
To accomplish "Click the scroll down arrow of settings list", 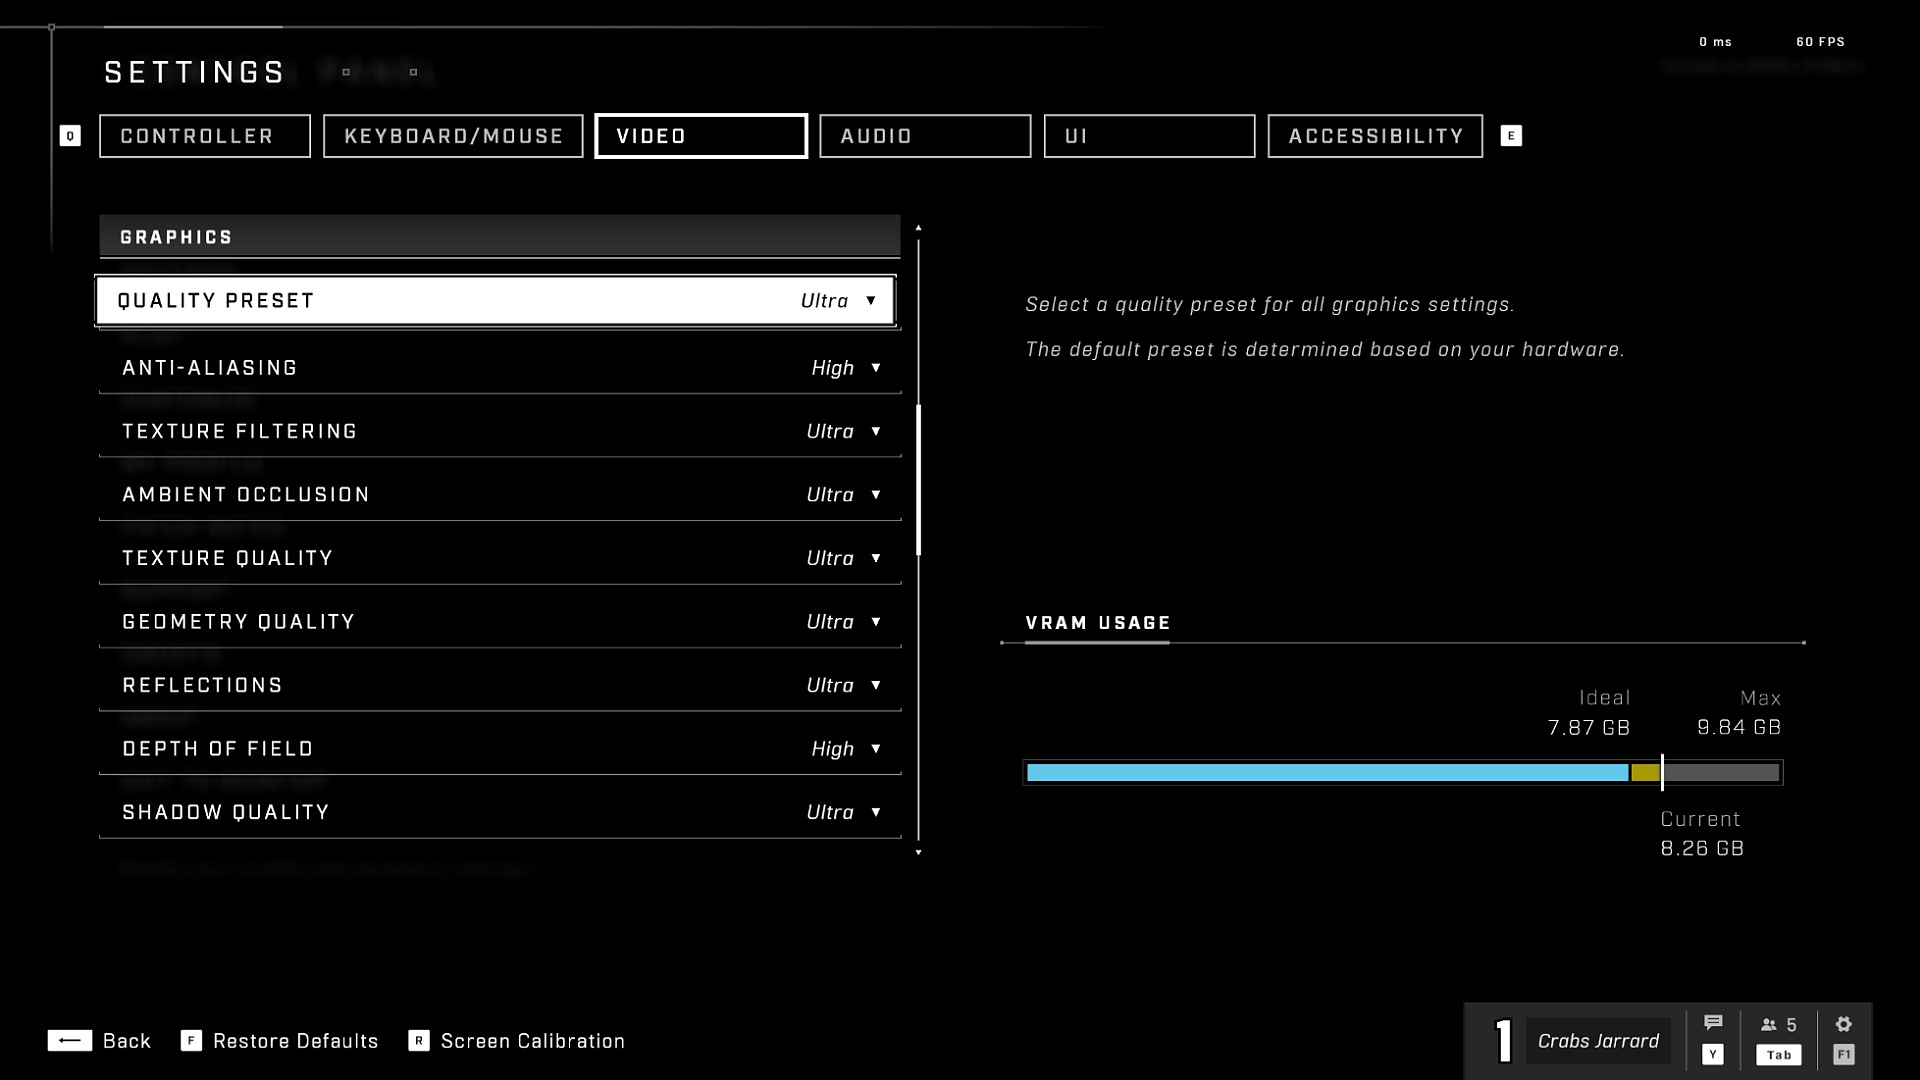I will (918, 852).
